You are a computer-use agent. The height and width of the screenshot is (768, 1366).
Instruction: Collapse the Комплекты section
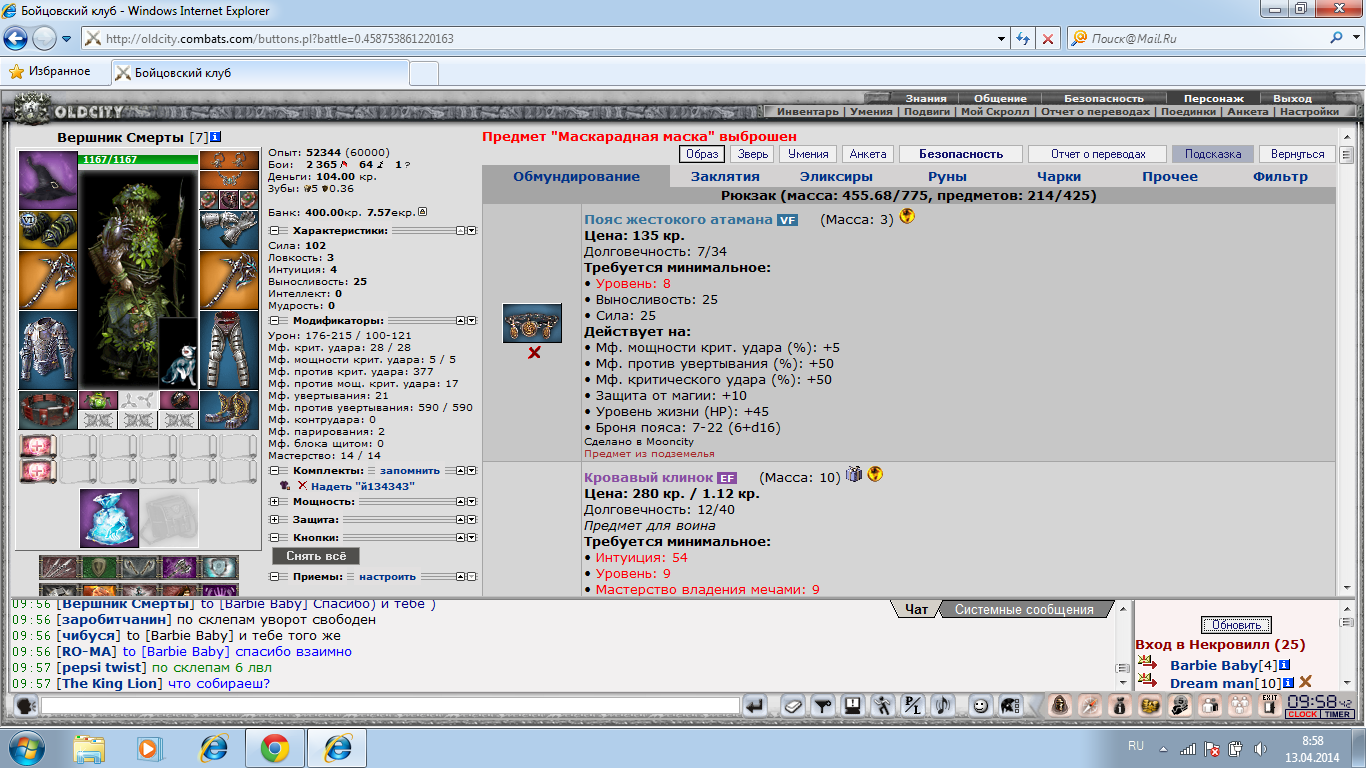coord(276,470)
